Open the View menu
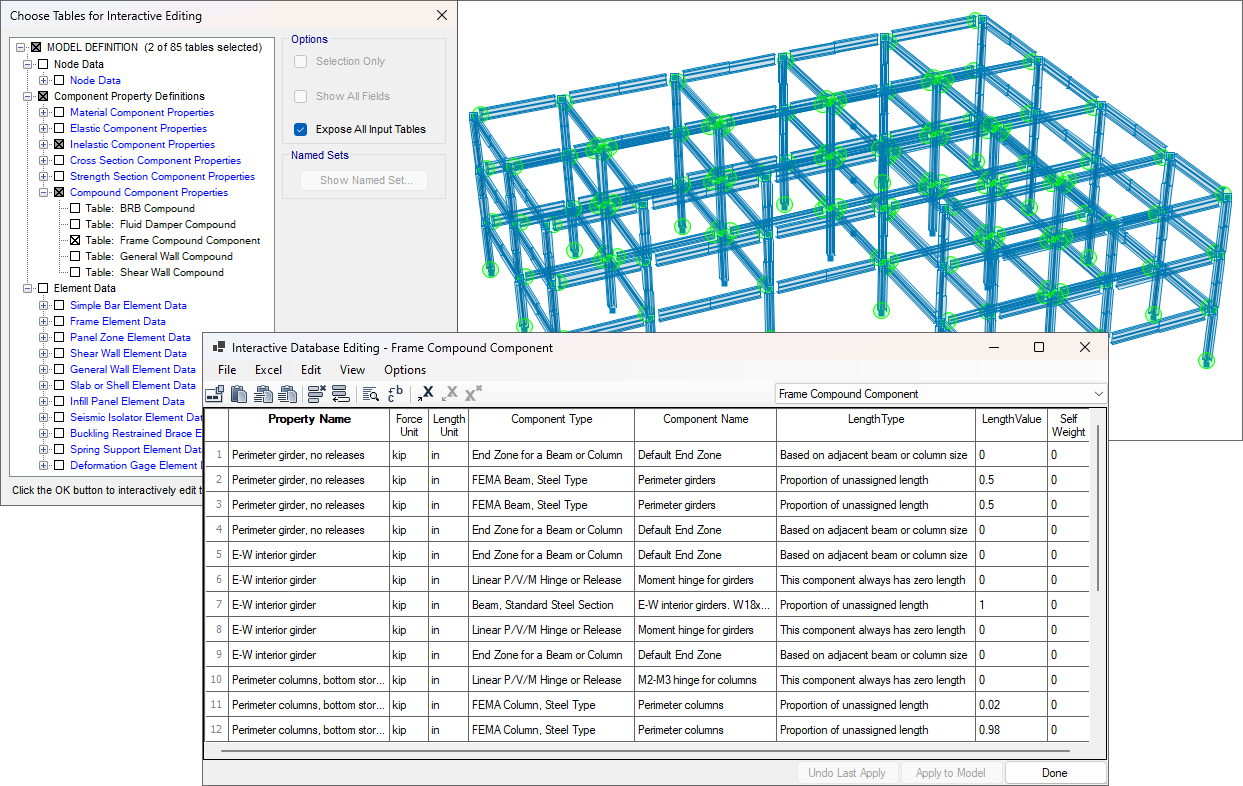 353,370
